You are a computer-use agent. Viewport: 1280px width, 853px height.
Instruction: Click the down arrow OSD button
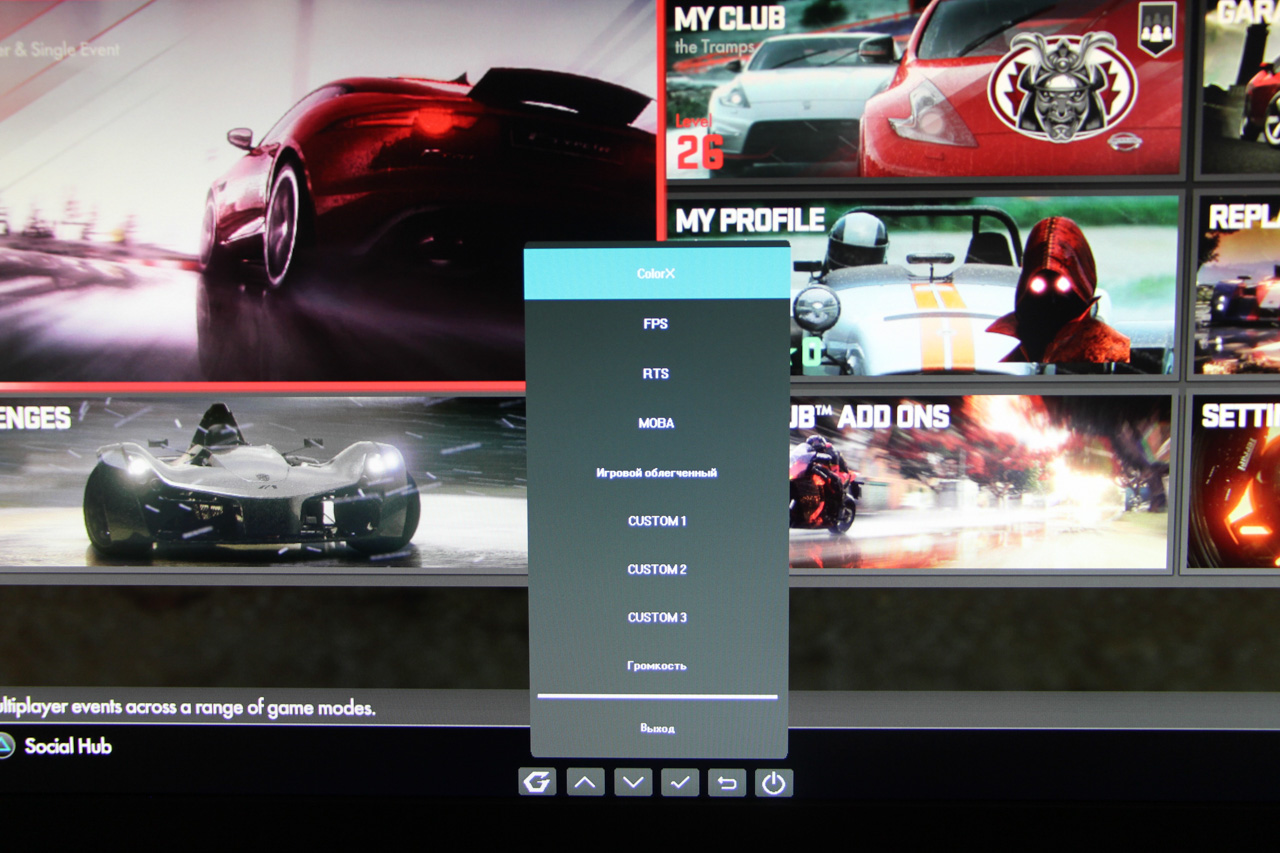(633, 782)
